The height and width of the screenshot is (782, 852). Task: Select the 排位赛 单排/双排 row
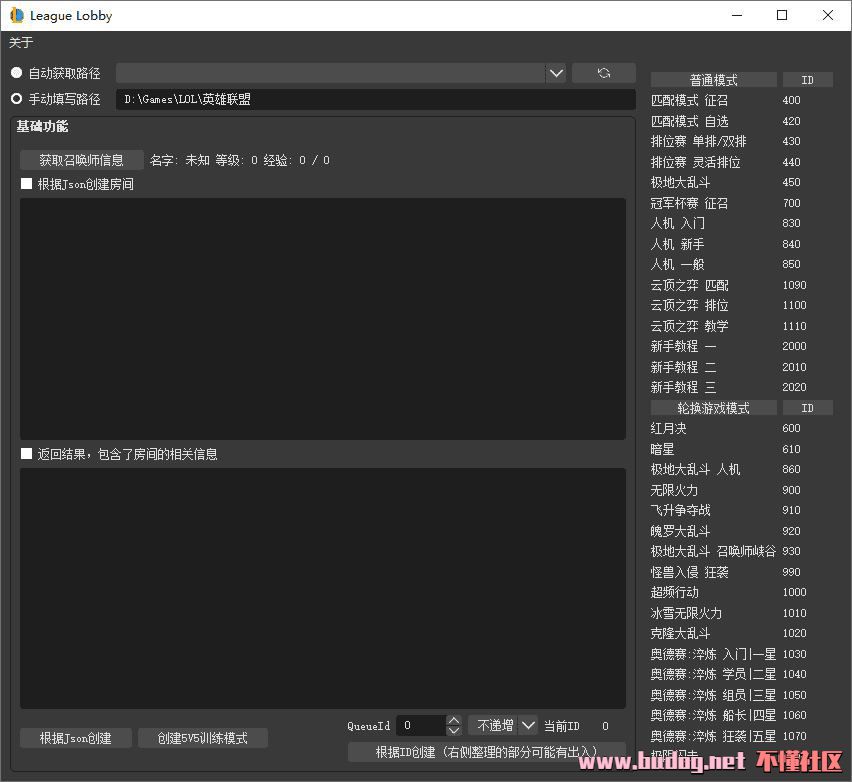[x=698, y=141]
